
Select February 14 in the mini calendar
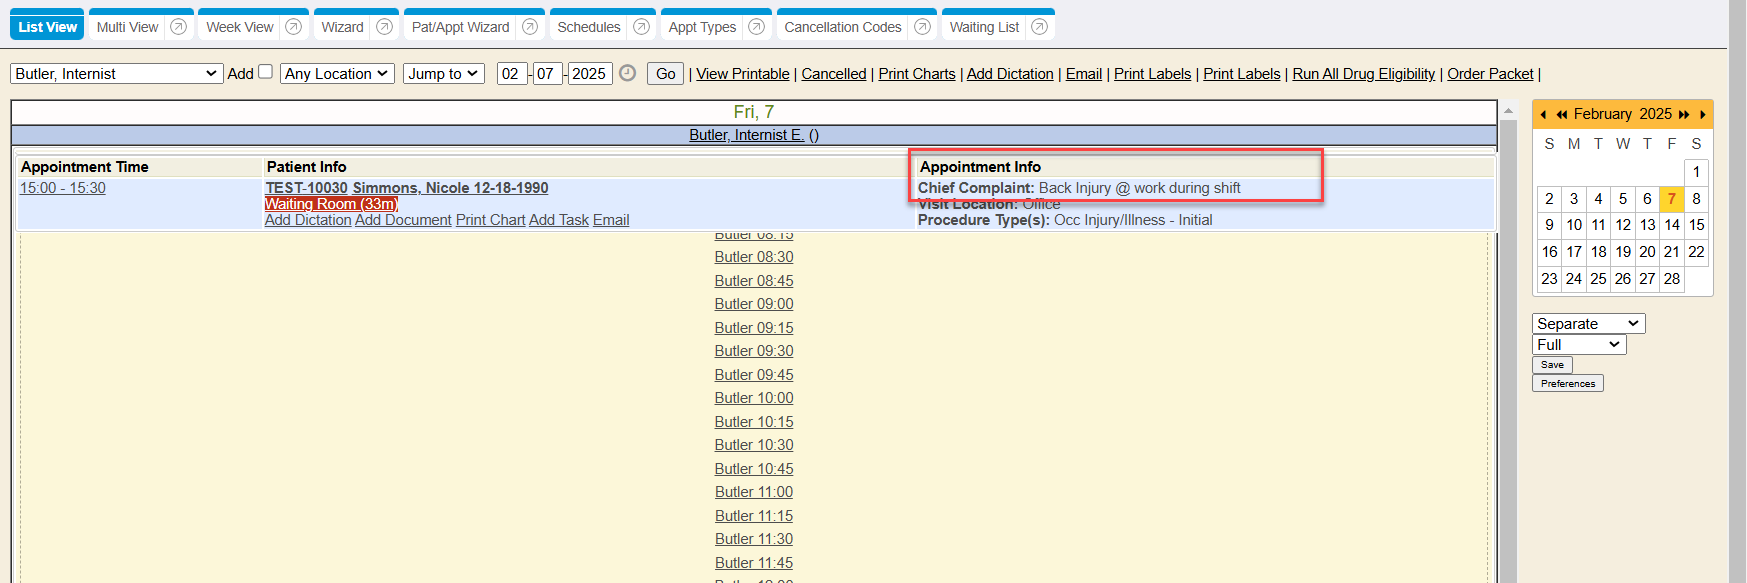1671,225
